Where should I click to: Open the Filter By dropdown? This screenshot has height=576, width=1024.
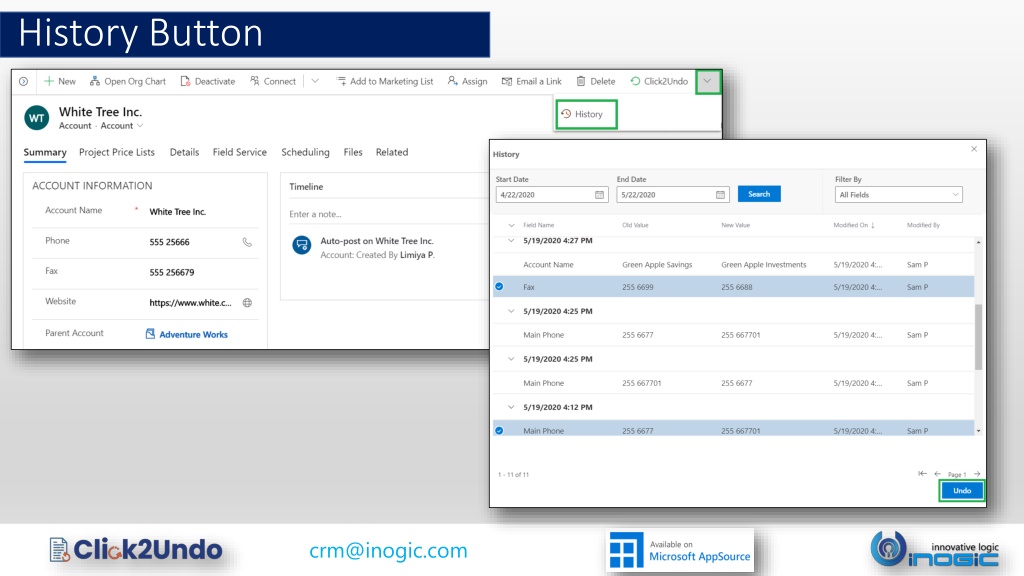coord(899,195)
